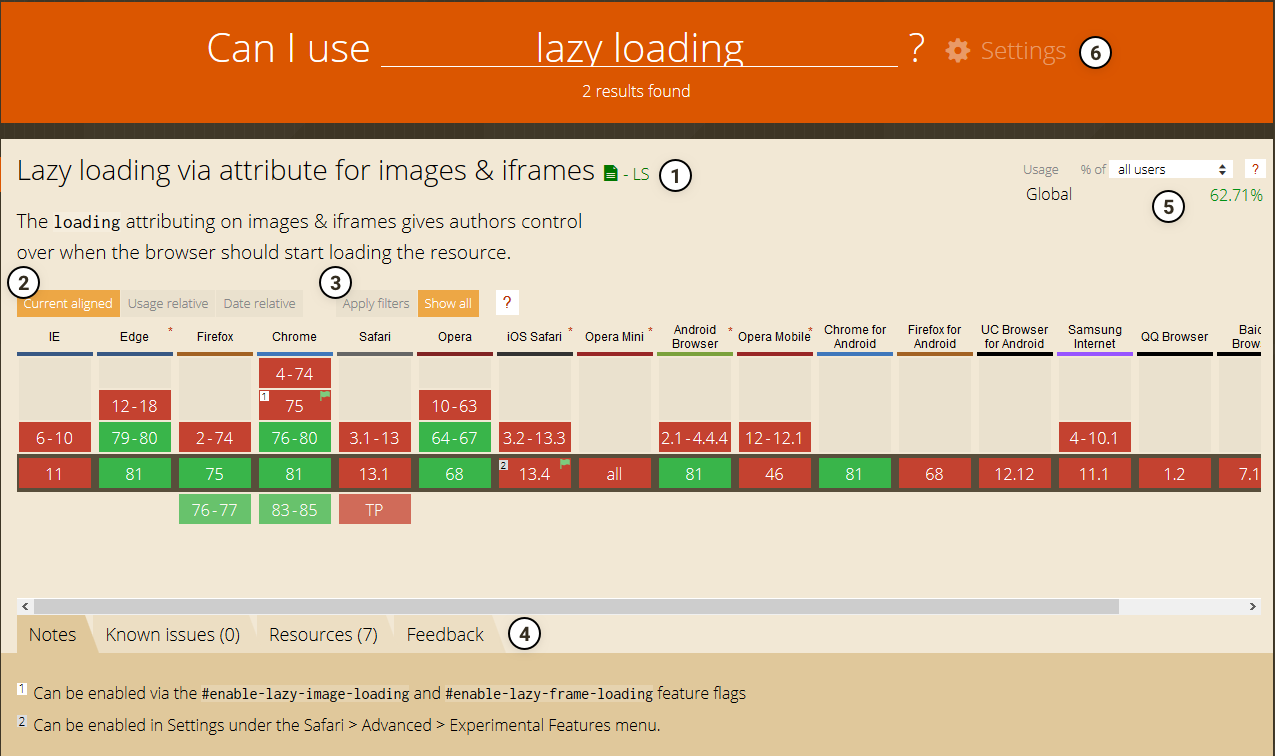Select Firefox 76-77 cell
The image size is (1275, 756).
pyautogui.click(x=215, y=509)
